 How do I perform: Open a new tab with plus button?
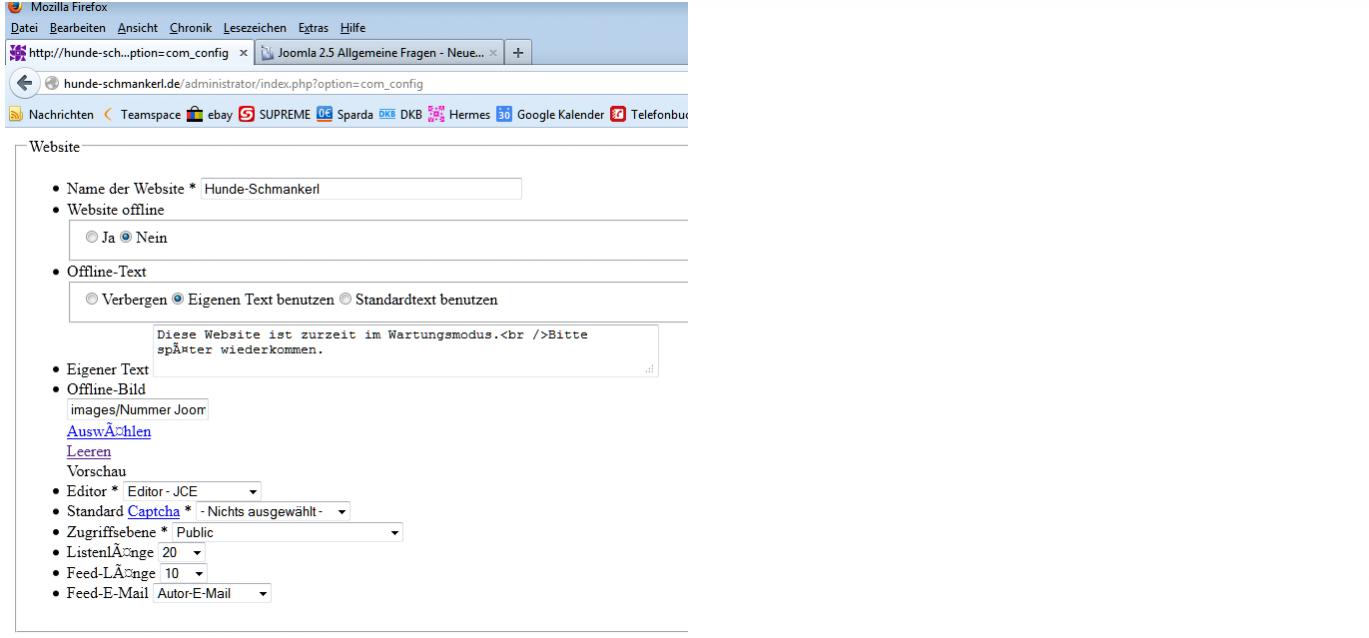[516, 52]
